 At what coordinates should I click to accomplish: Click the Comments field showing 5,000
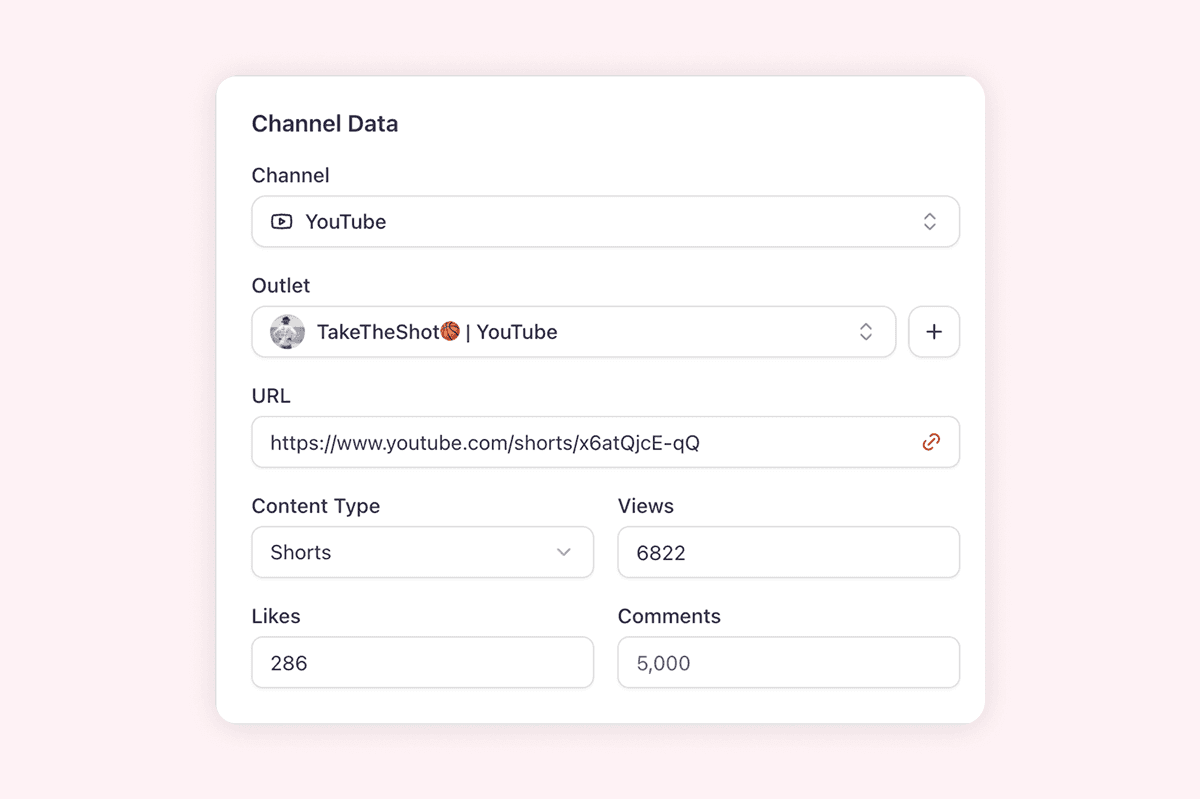788,662
